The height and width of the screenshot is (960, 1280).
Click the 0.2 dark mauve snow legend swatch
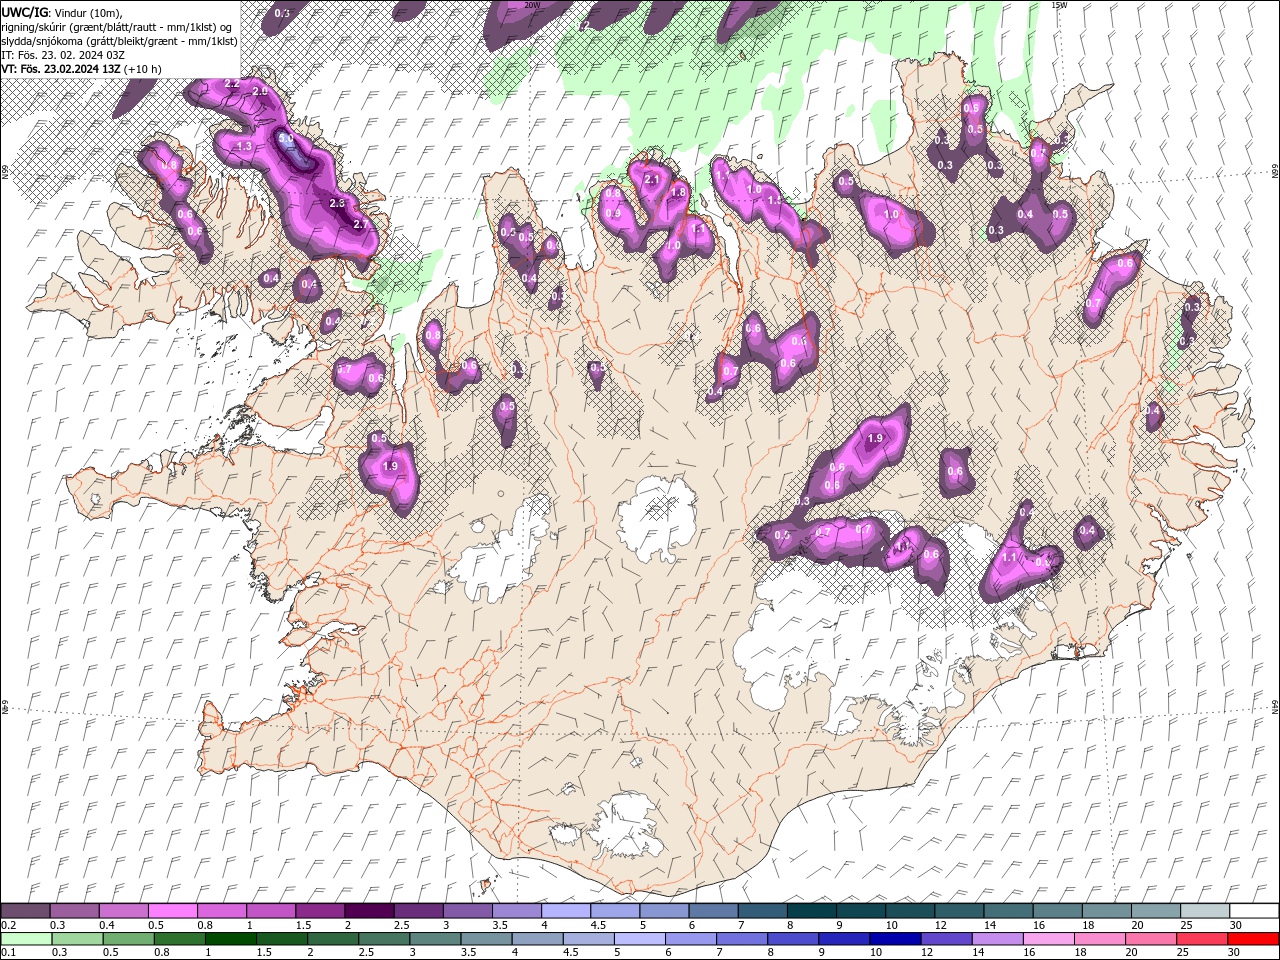(x=25, y=910)
